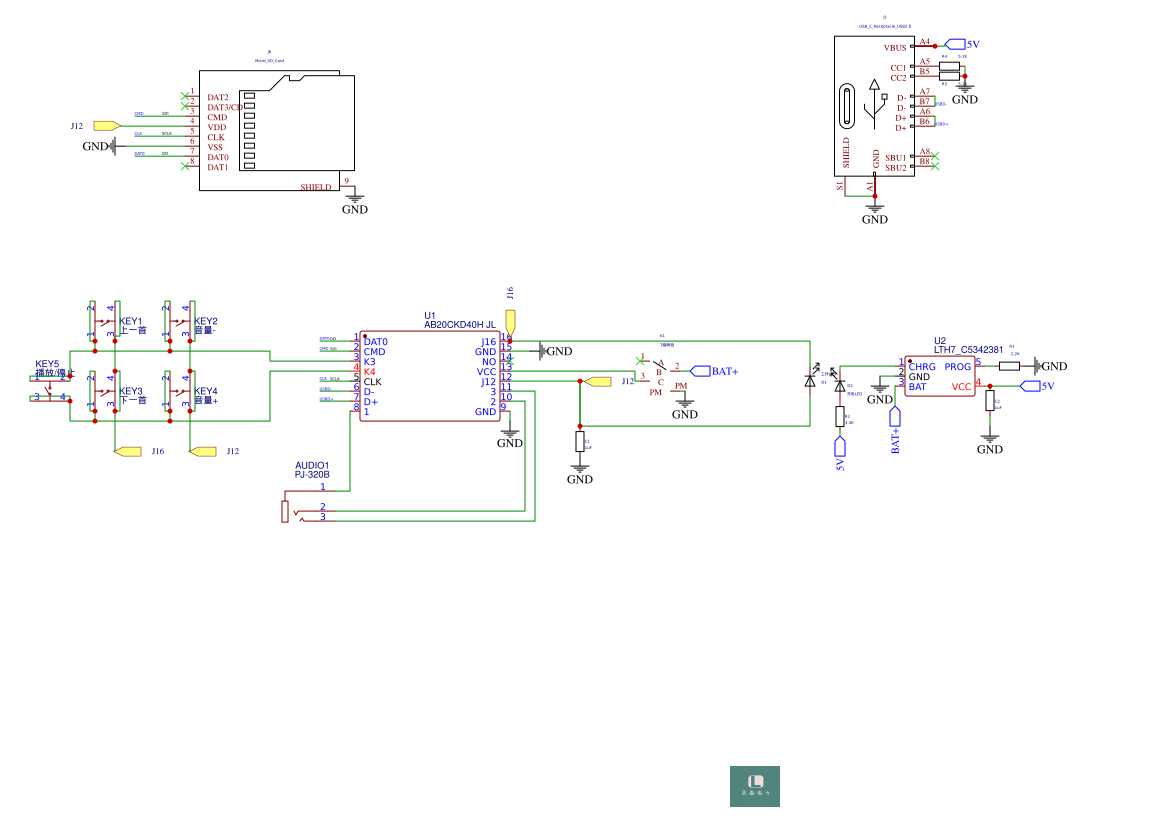This screenshot has width=1169, height=827.
Task: Select the U2 LTH7 charger IC body
Action: pos(940,377)
